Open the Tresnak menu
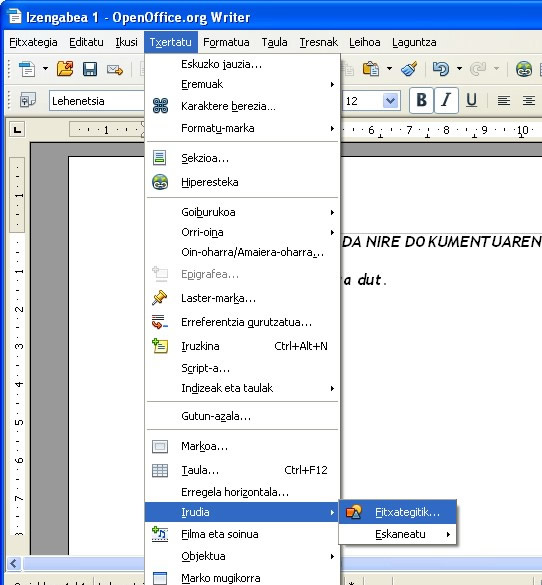This screenshot has width=542, height=585. (x=319, y=42)
